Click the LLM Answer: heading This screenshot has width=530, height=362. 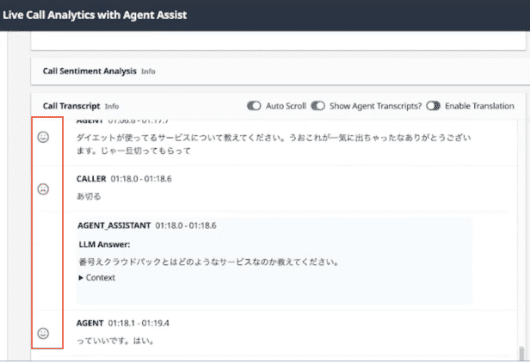tap(104, 244)
